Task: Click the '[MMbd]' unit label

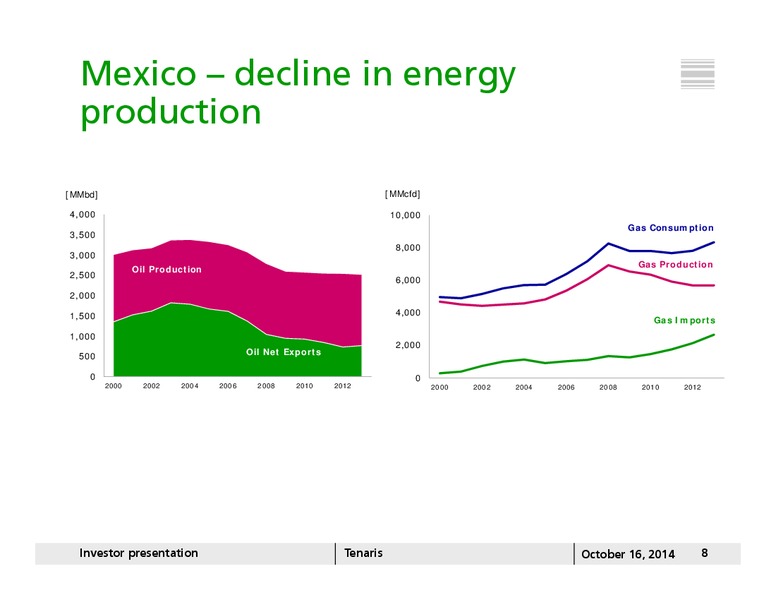Action: click(x=82, y=195)
